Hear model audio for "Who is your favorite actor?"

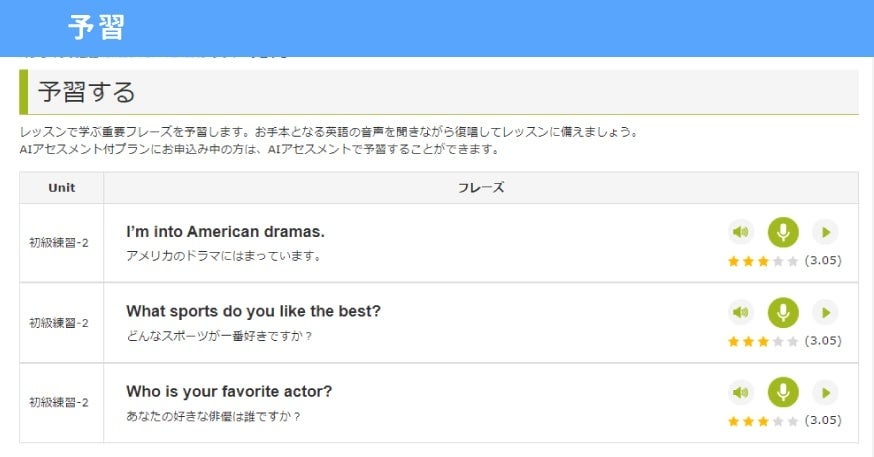tap(741, 392)
